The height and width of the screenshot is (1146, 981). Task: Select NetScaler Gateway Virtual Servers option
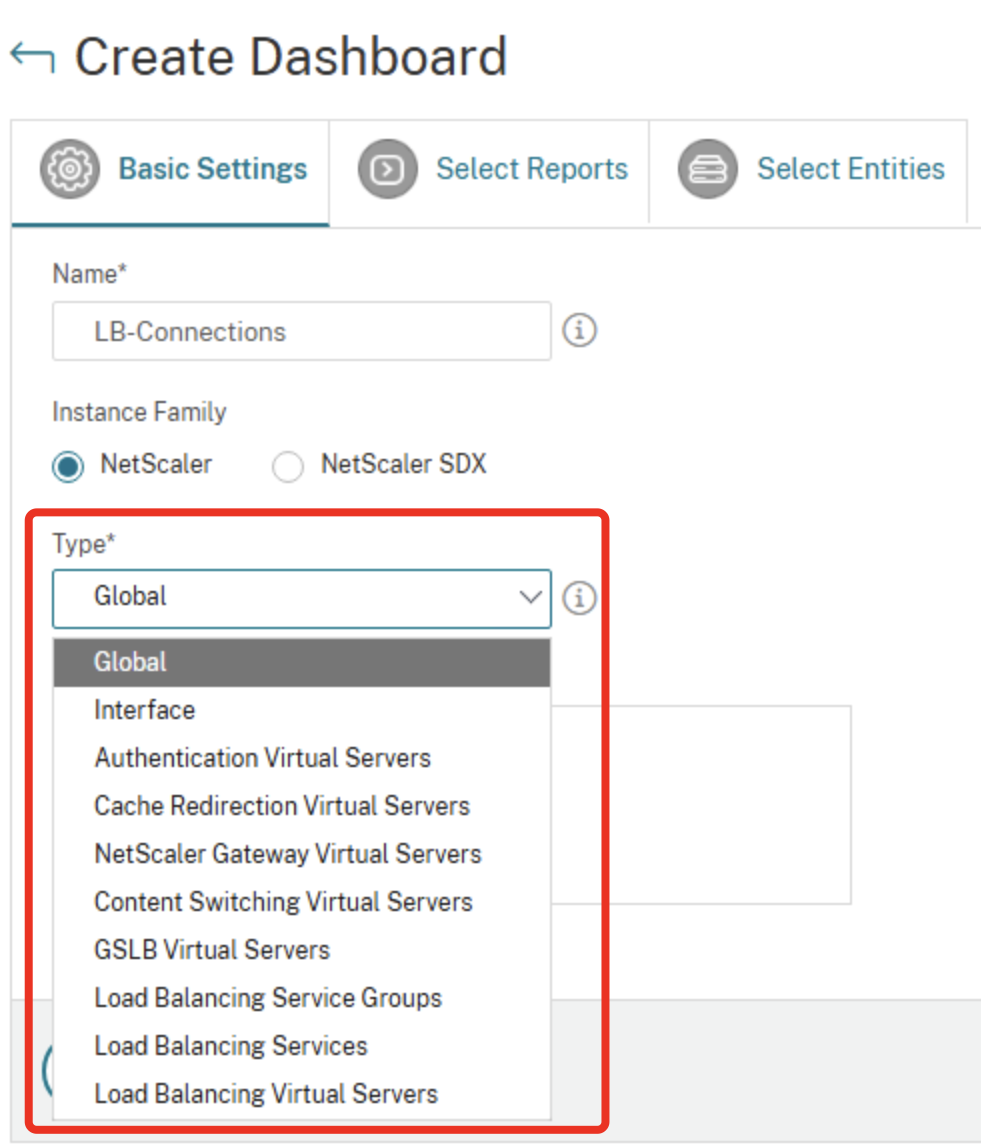click(288, 854)
